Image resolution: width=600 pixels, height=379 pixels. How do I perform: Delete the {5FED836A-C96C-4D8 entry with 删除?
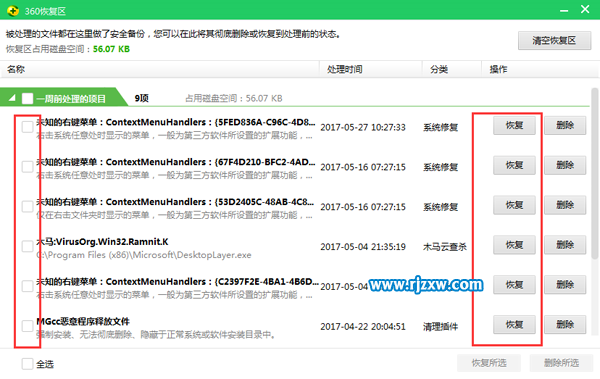coord(565,126)
